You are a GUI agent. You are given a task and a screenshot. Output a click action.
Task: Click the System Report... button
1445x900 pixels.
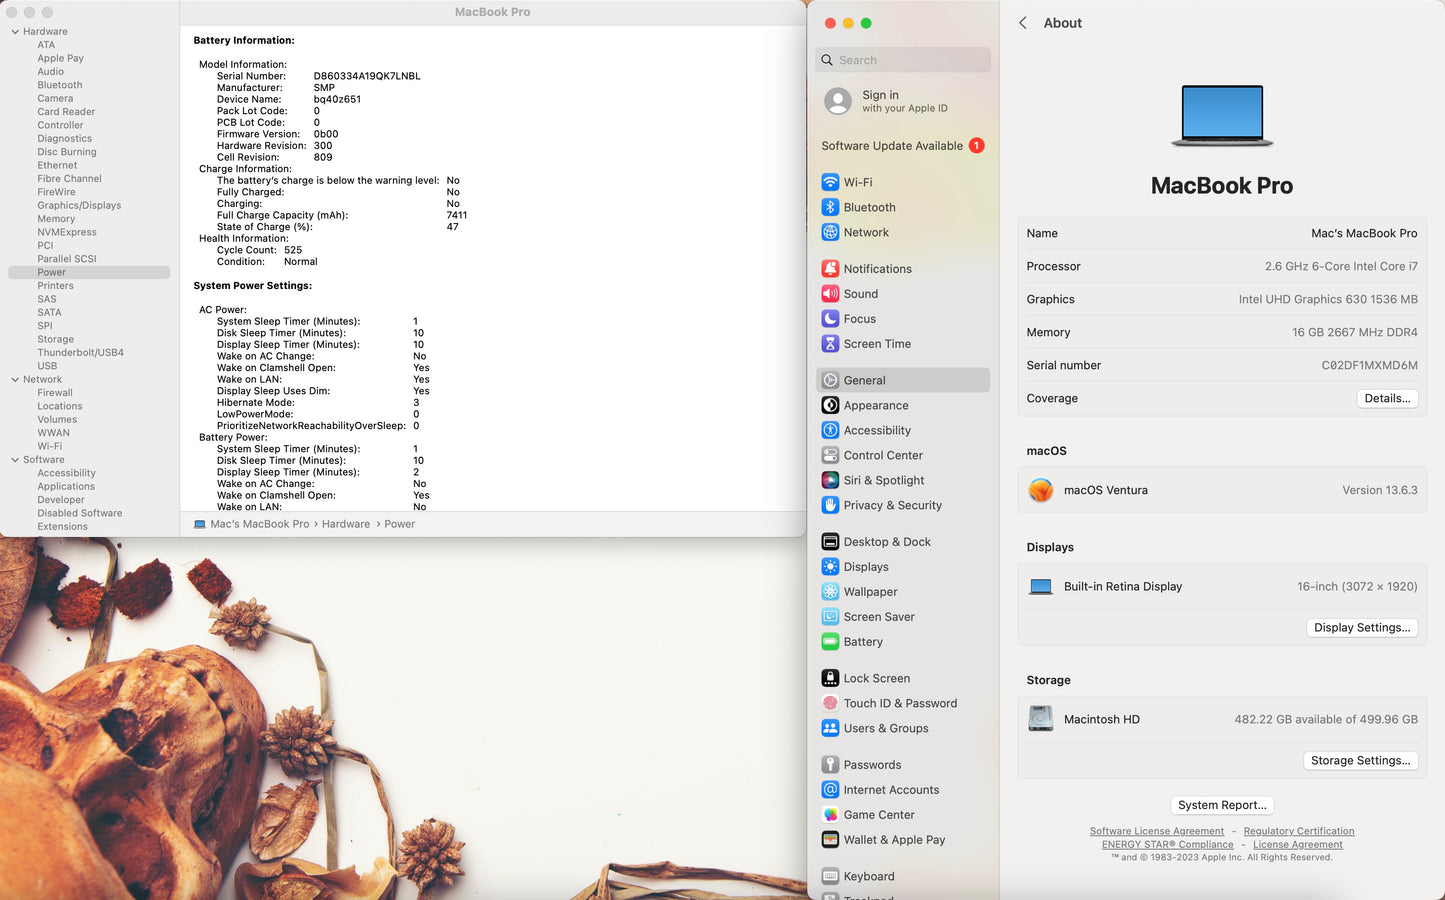(1221, 805)
